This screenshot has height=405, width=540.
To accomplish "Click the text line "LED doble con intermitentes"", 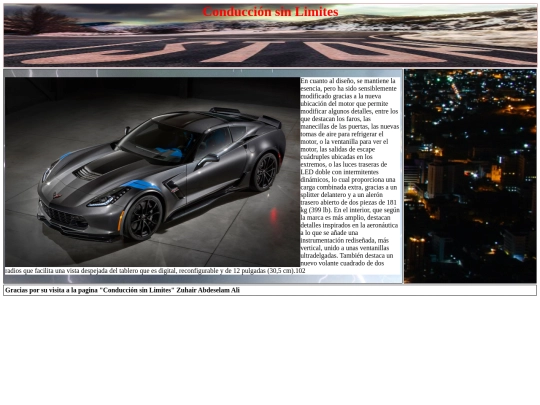I will (x=339, y=172).
